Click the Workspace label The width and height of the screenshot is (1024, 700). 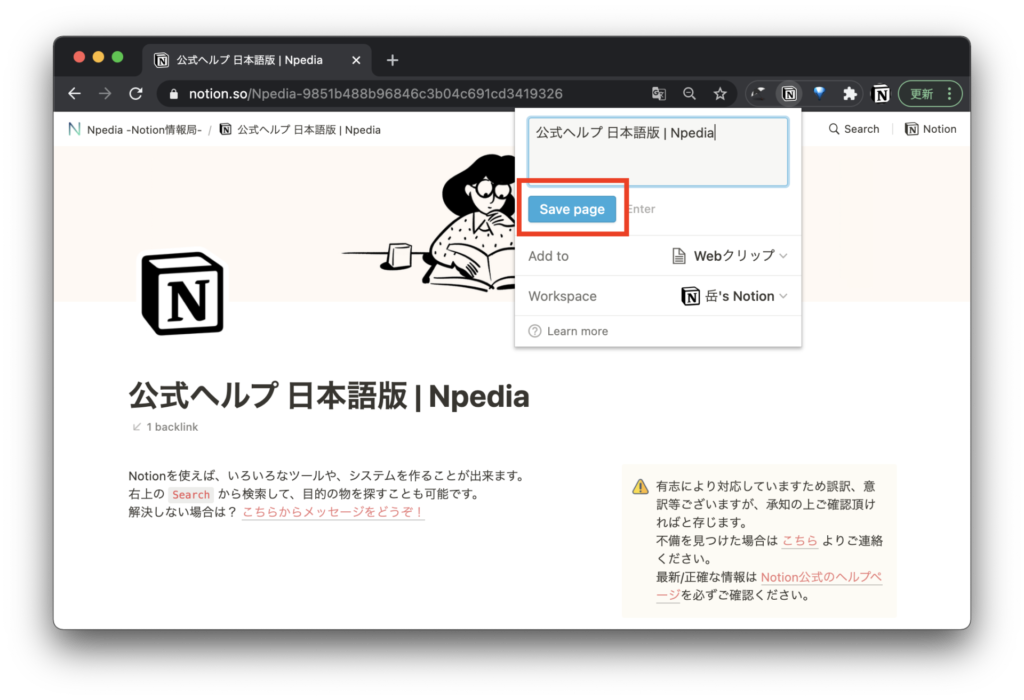562,296
